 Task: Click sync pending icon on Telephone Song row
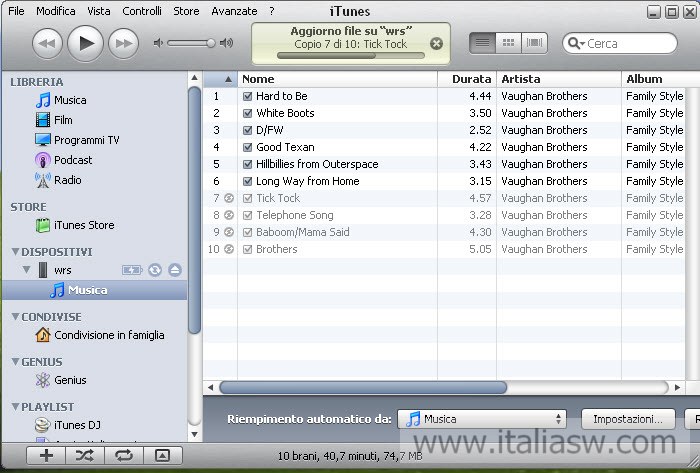point(229,215)
